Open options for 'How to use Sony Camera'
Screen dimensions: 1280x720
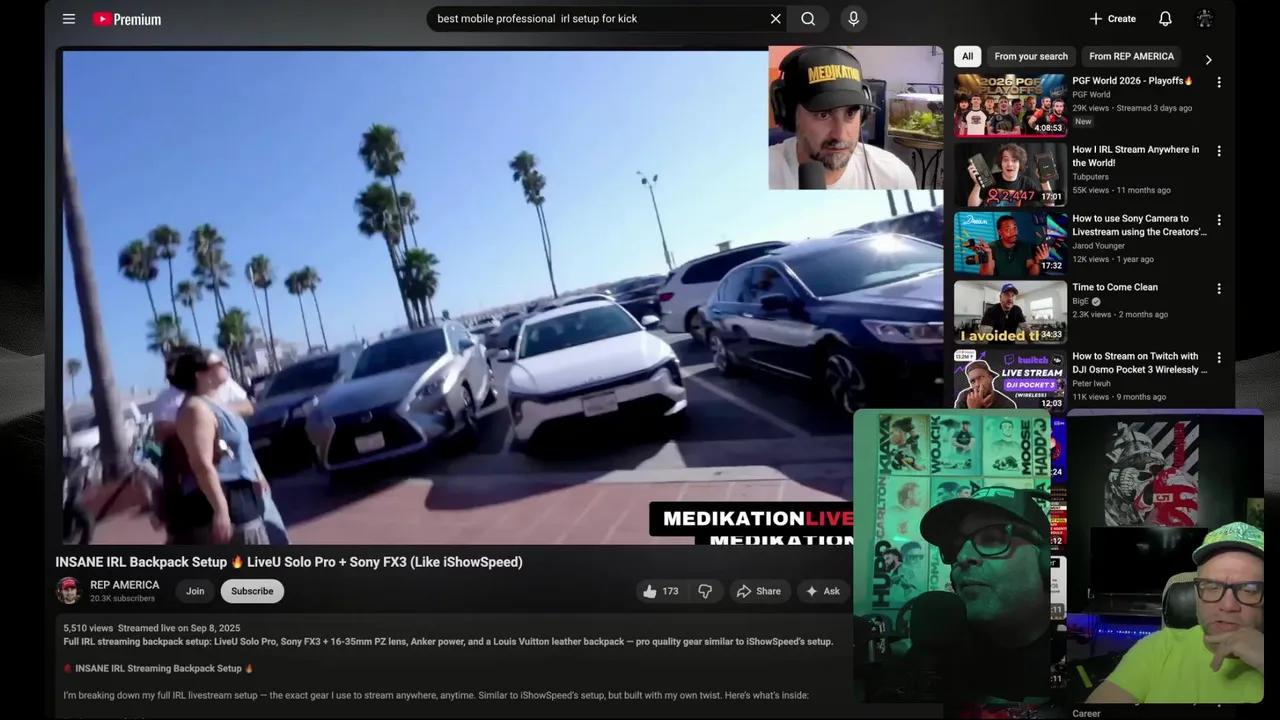coord(1218,220)
